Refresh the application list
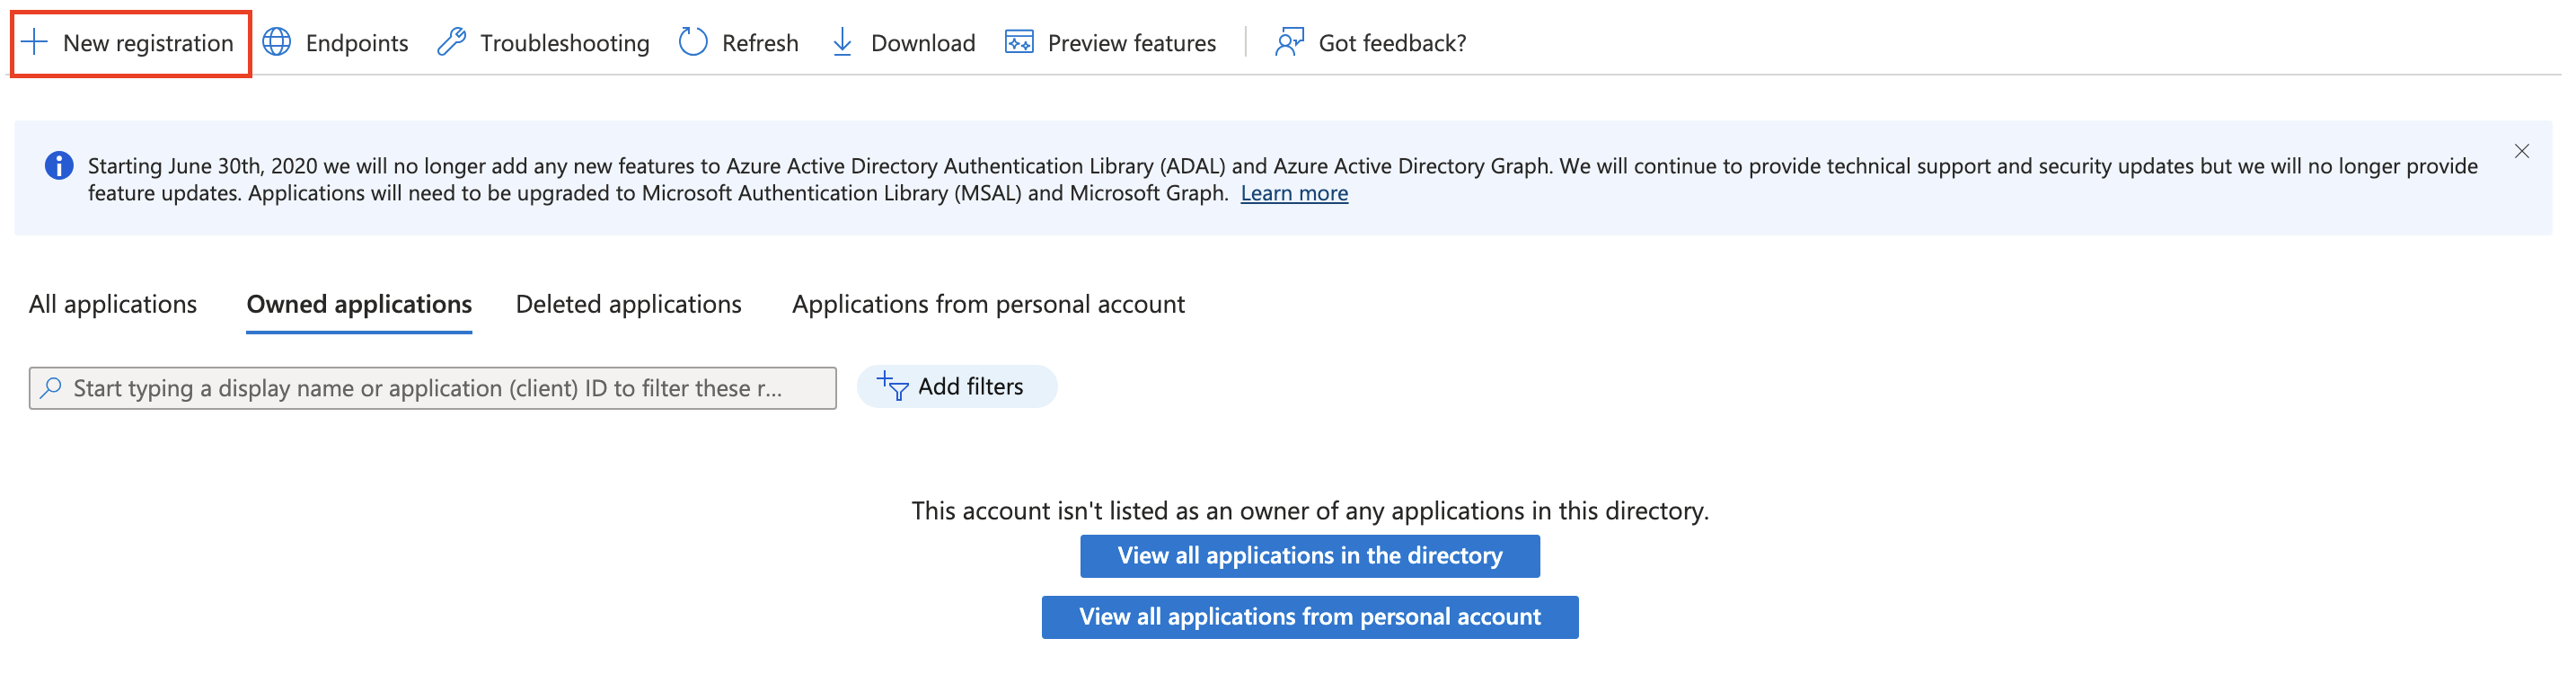Viewport: 2576px width, 683px height. 738,43
